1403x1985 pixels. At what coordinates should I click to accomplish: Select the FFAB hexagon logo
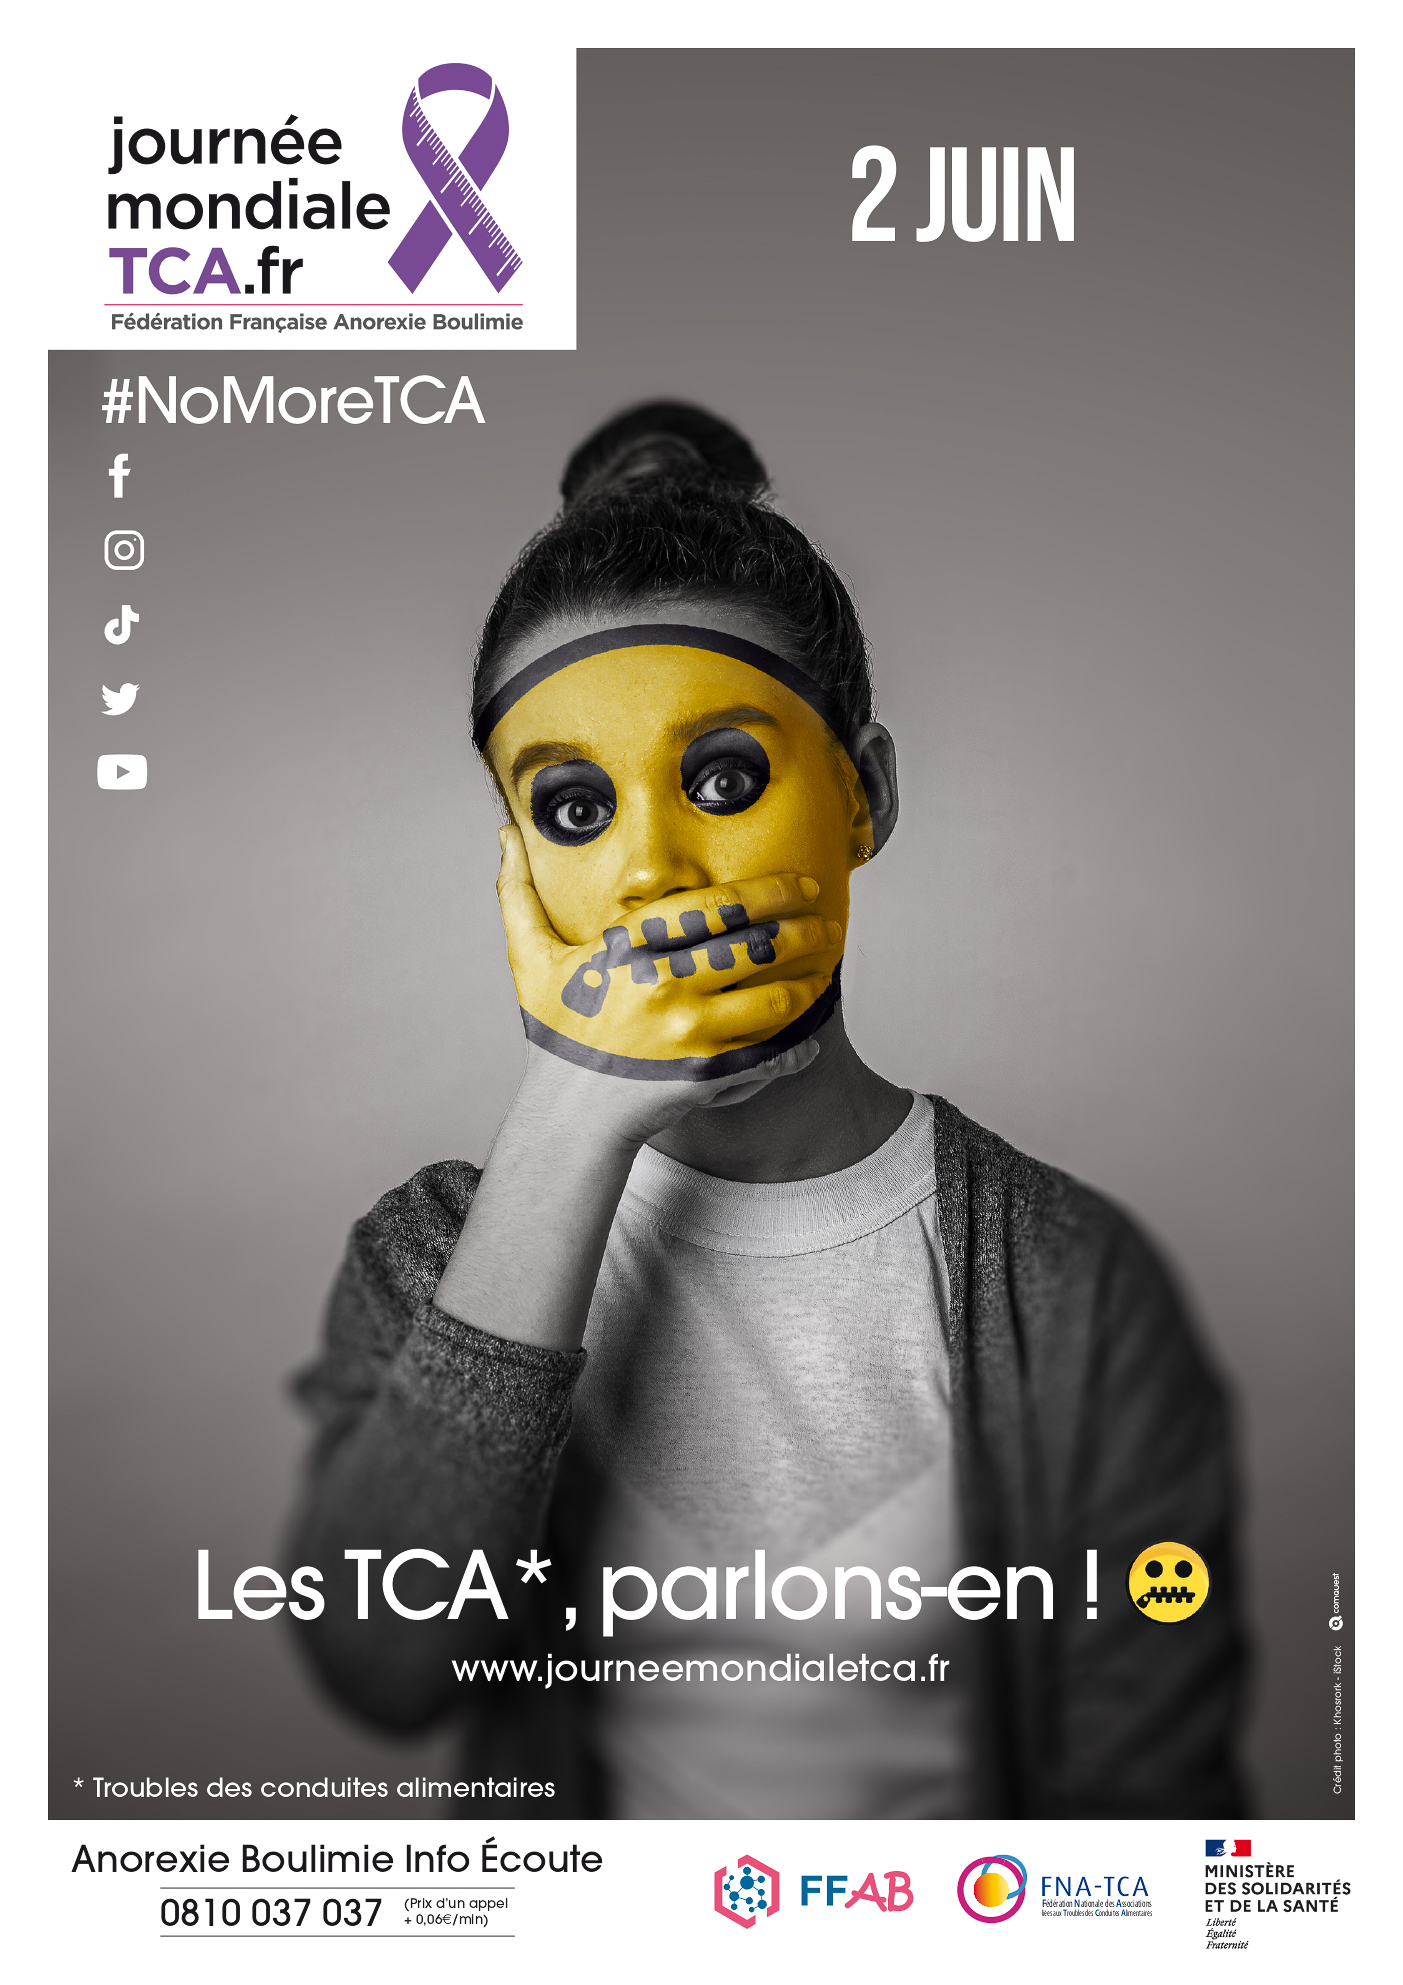747,1890
